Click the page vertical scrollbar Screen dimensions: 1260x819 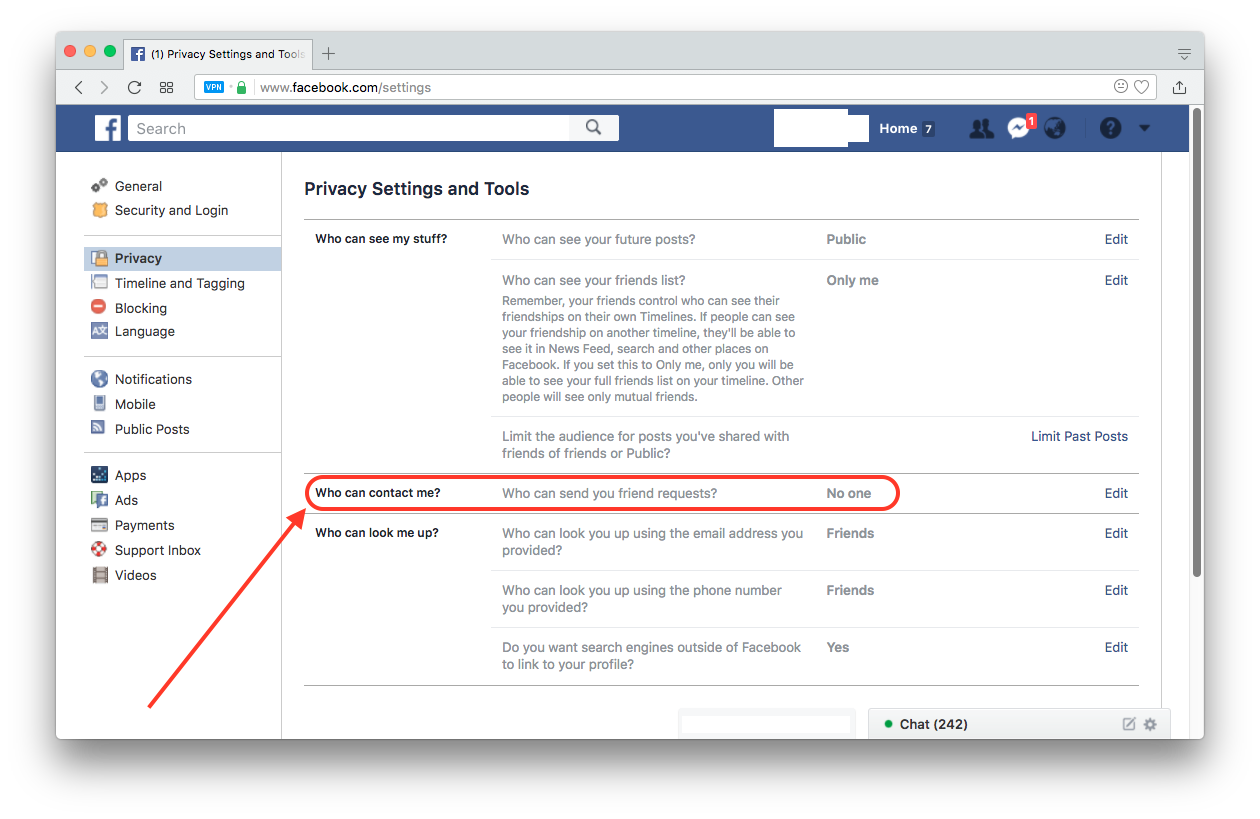pyautogui.click(x=1196, y=344)
